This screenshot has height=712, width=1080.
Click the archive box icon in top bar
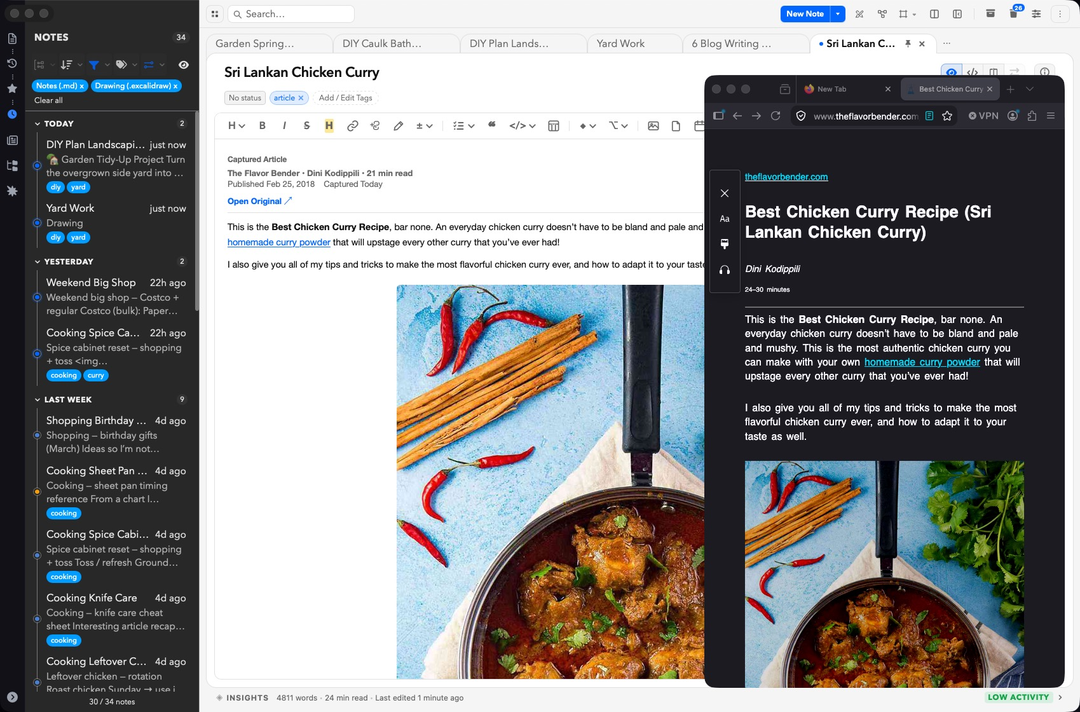(990, 14)
